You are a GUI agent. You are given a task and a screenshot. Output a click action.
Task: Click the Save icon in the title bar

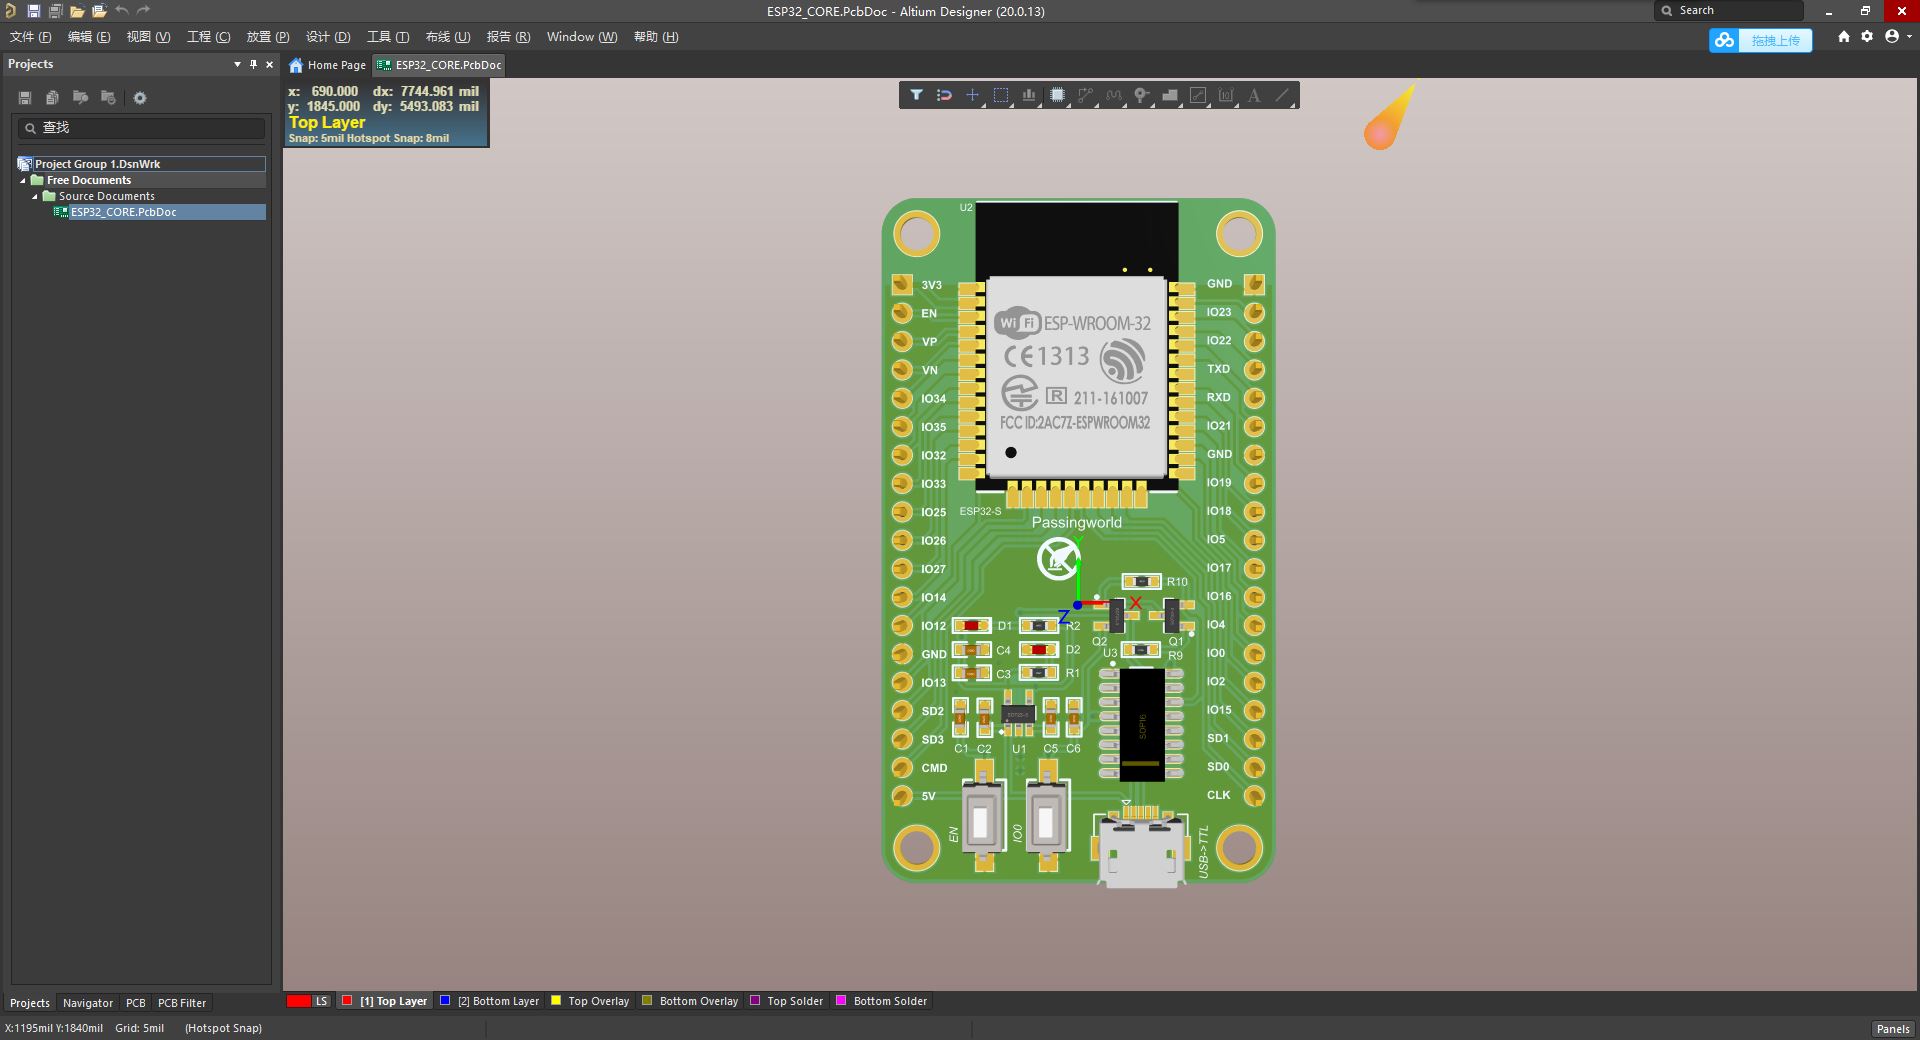pos(33,11)
